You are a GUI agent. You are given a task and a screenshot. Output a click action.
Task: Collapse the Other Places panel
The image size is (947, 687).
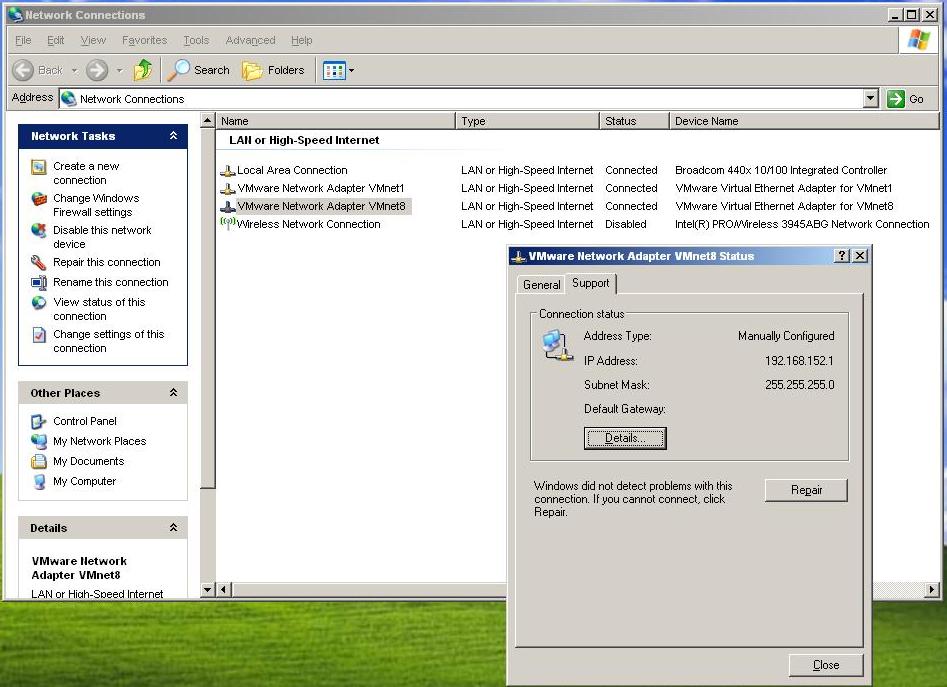173,393
